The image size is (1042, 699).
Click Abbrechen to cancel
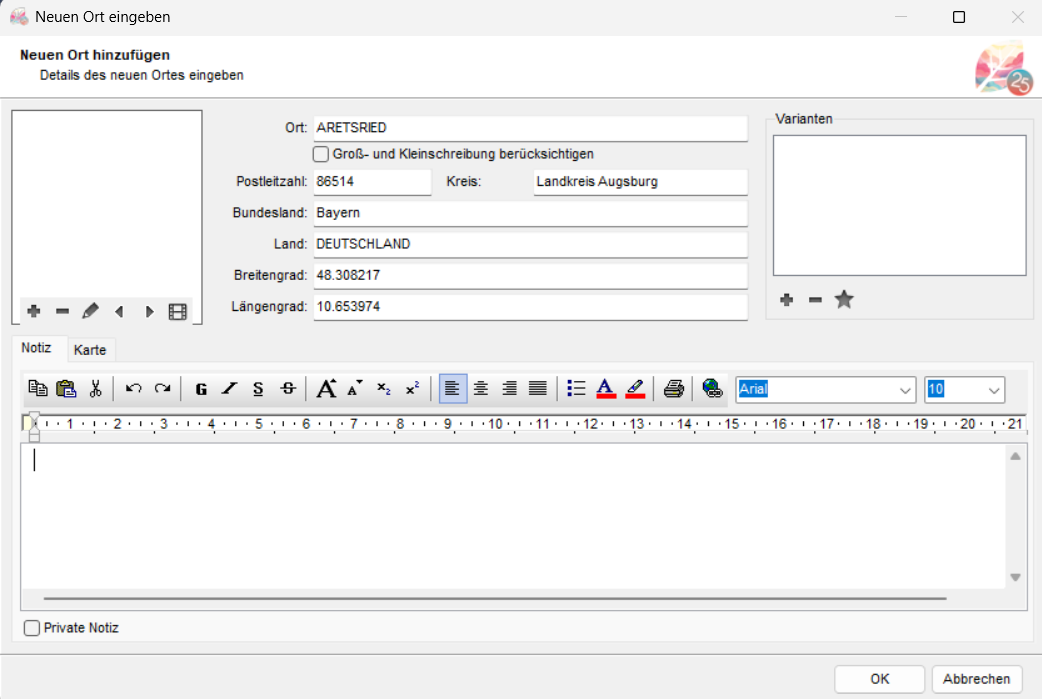pyautogui.click(x=976, y=679)
